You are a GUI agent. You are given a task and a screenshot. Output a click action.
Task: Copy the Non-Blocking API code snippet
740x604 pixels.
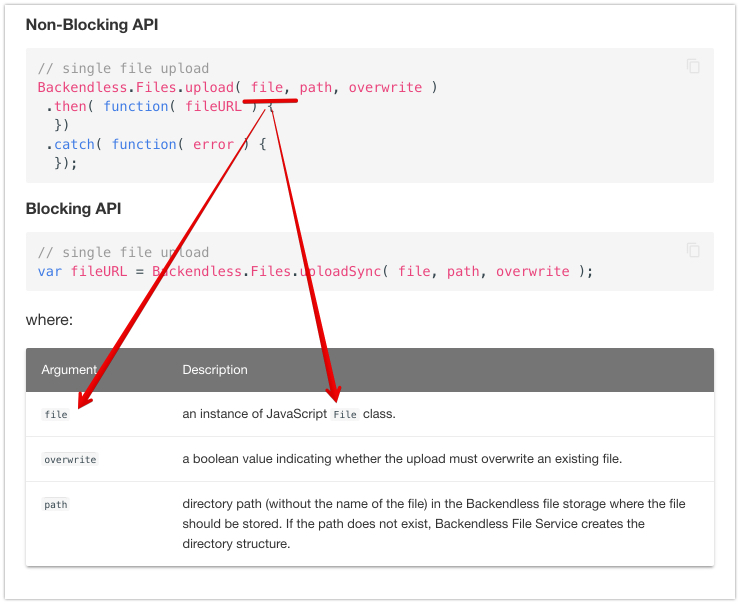tap(693, 67)
